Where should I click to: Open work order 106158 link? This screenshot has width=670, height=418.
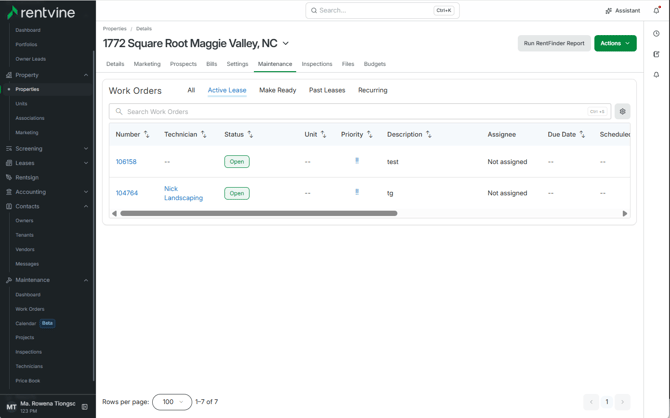126,162
